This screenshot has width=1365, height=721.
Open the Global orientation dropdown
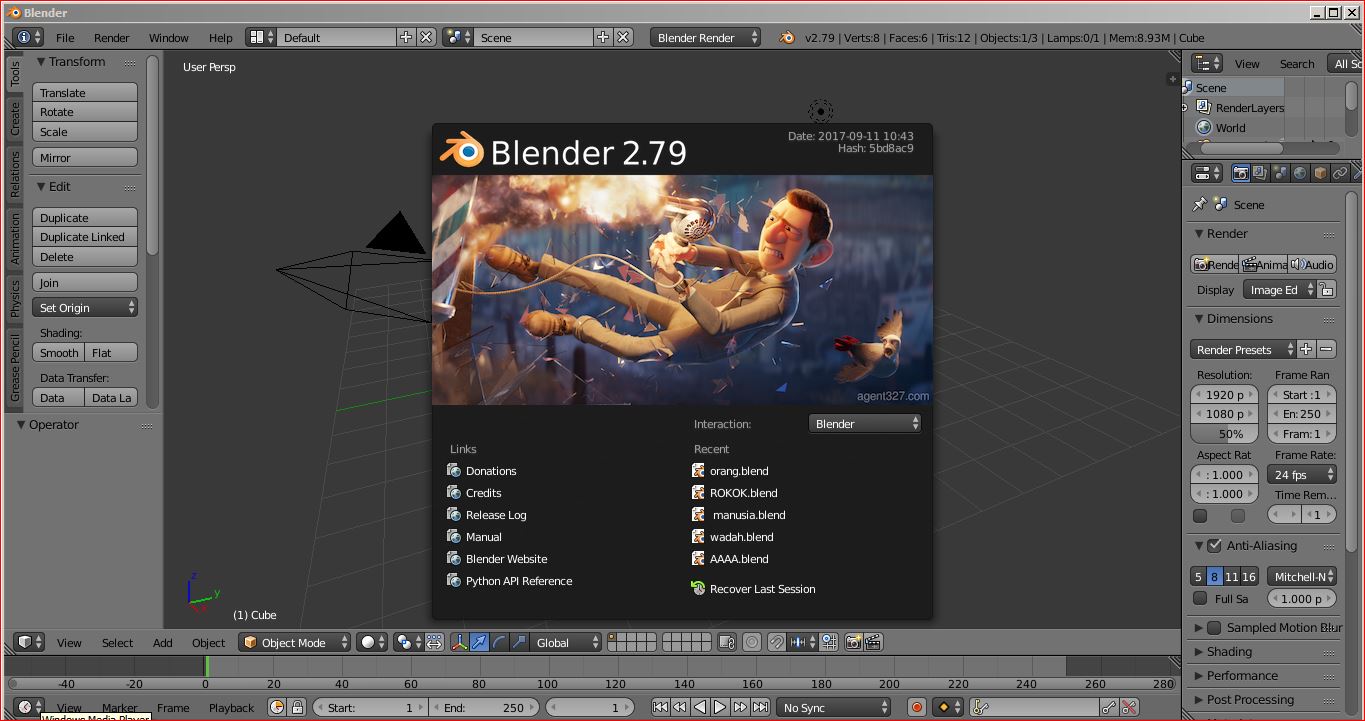coord(566,642)
